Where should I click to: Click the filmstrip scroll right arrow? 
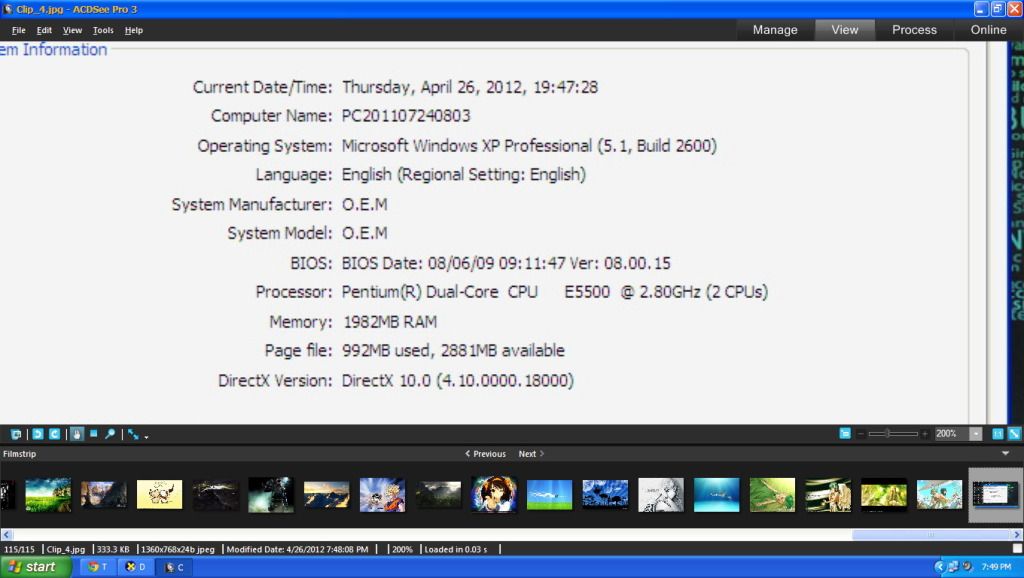pyautogui.click(x=1017, y=534)
